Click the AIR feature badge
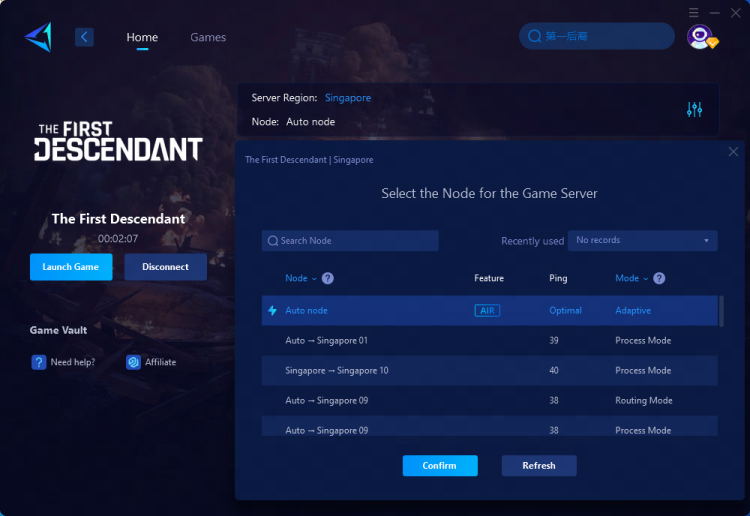The image size is (750, 516). click(x=487, y=310)
